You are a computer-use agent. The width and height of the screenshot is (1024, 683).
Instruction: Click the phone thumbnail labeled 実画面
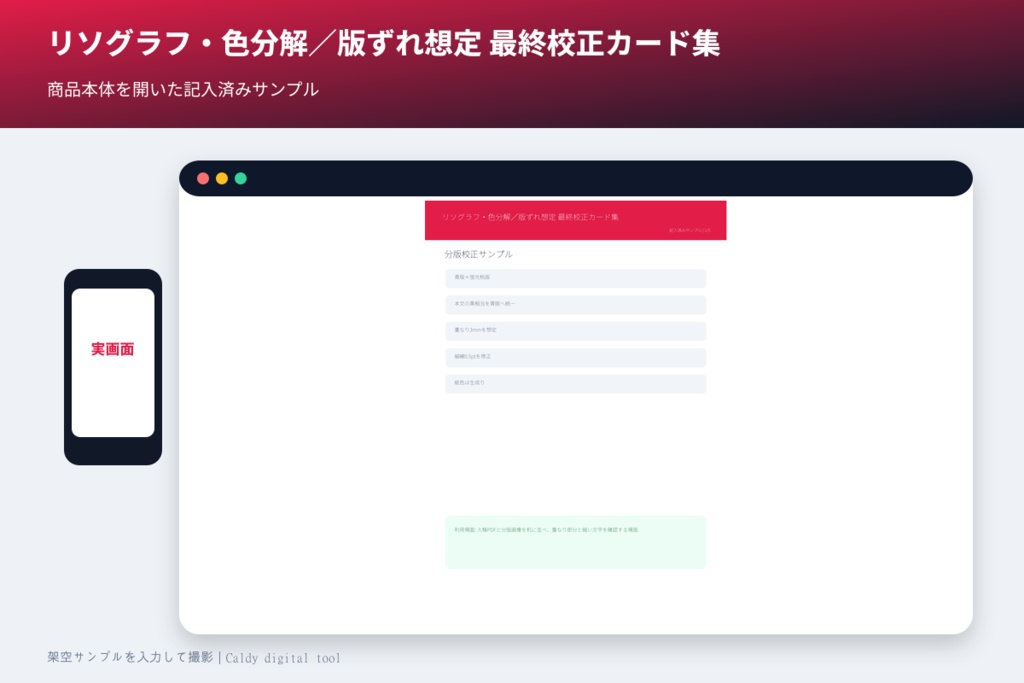[113, 367]
